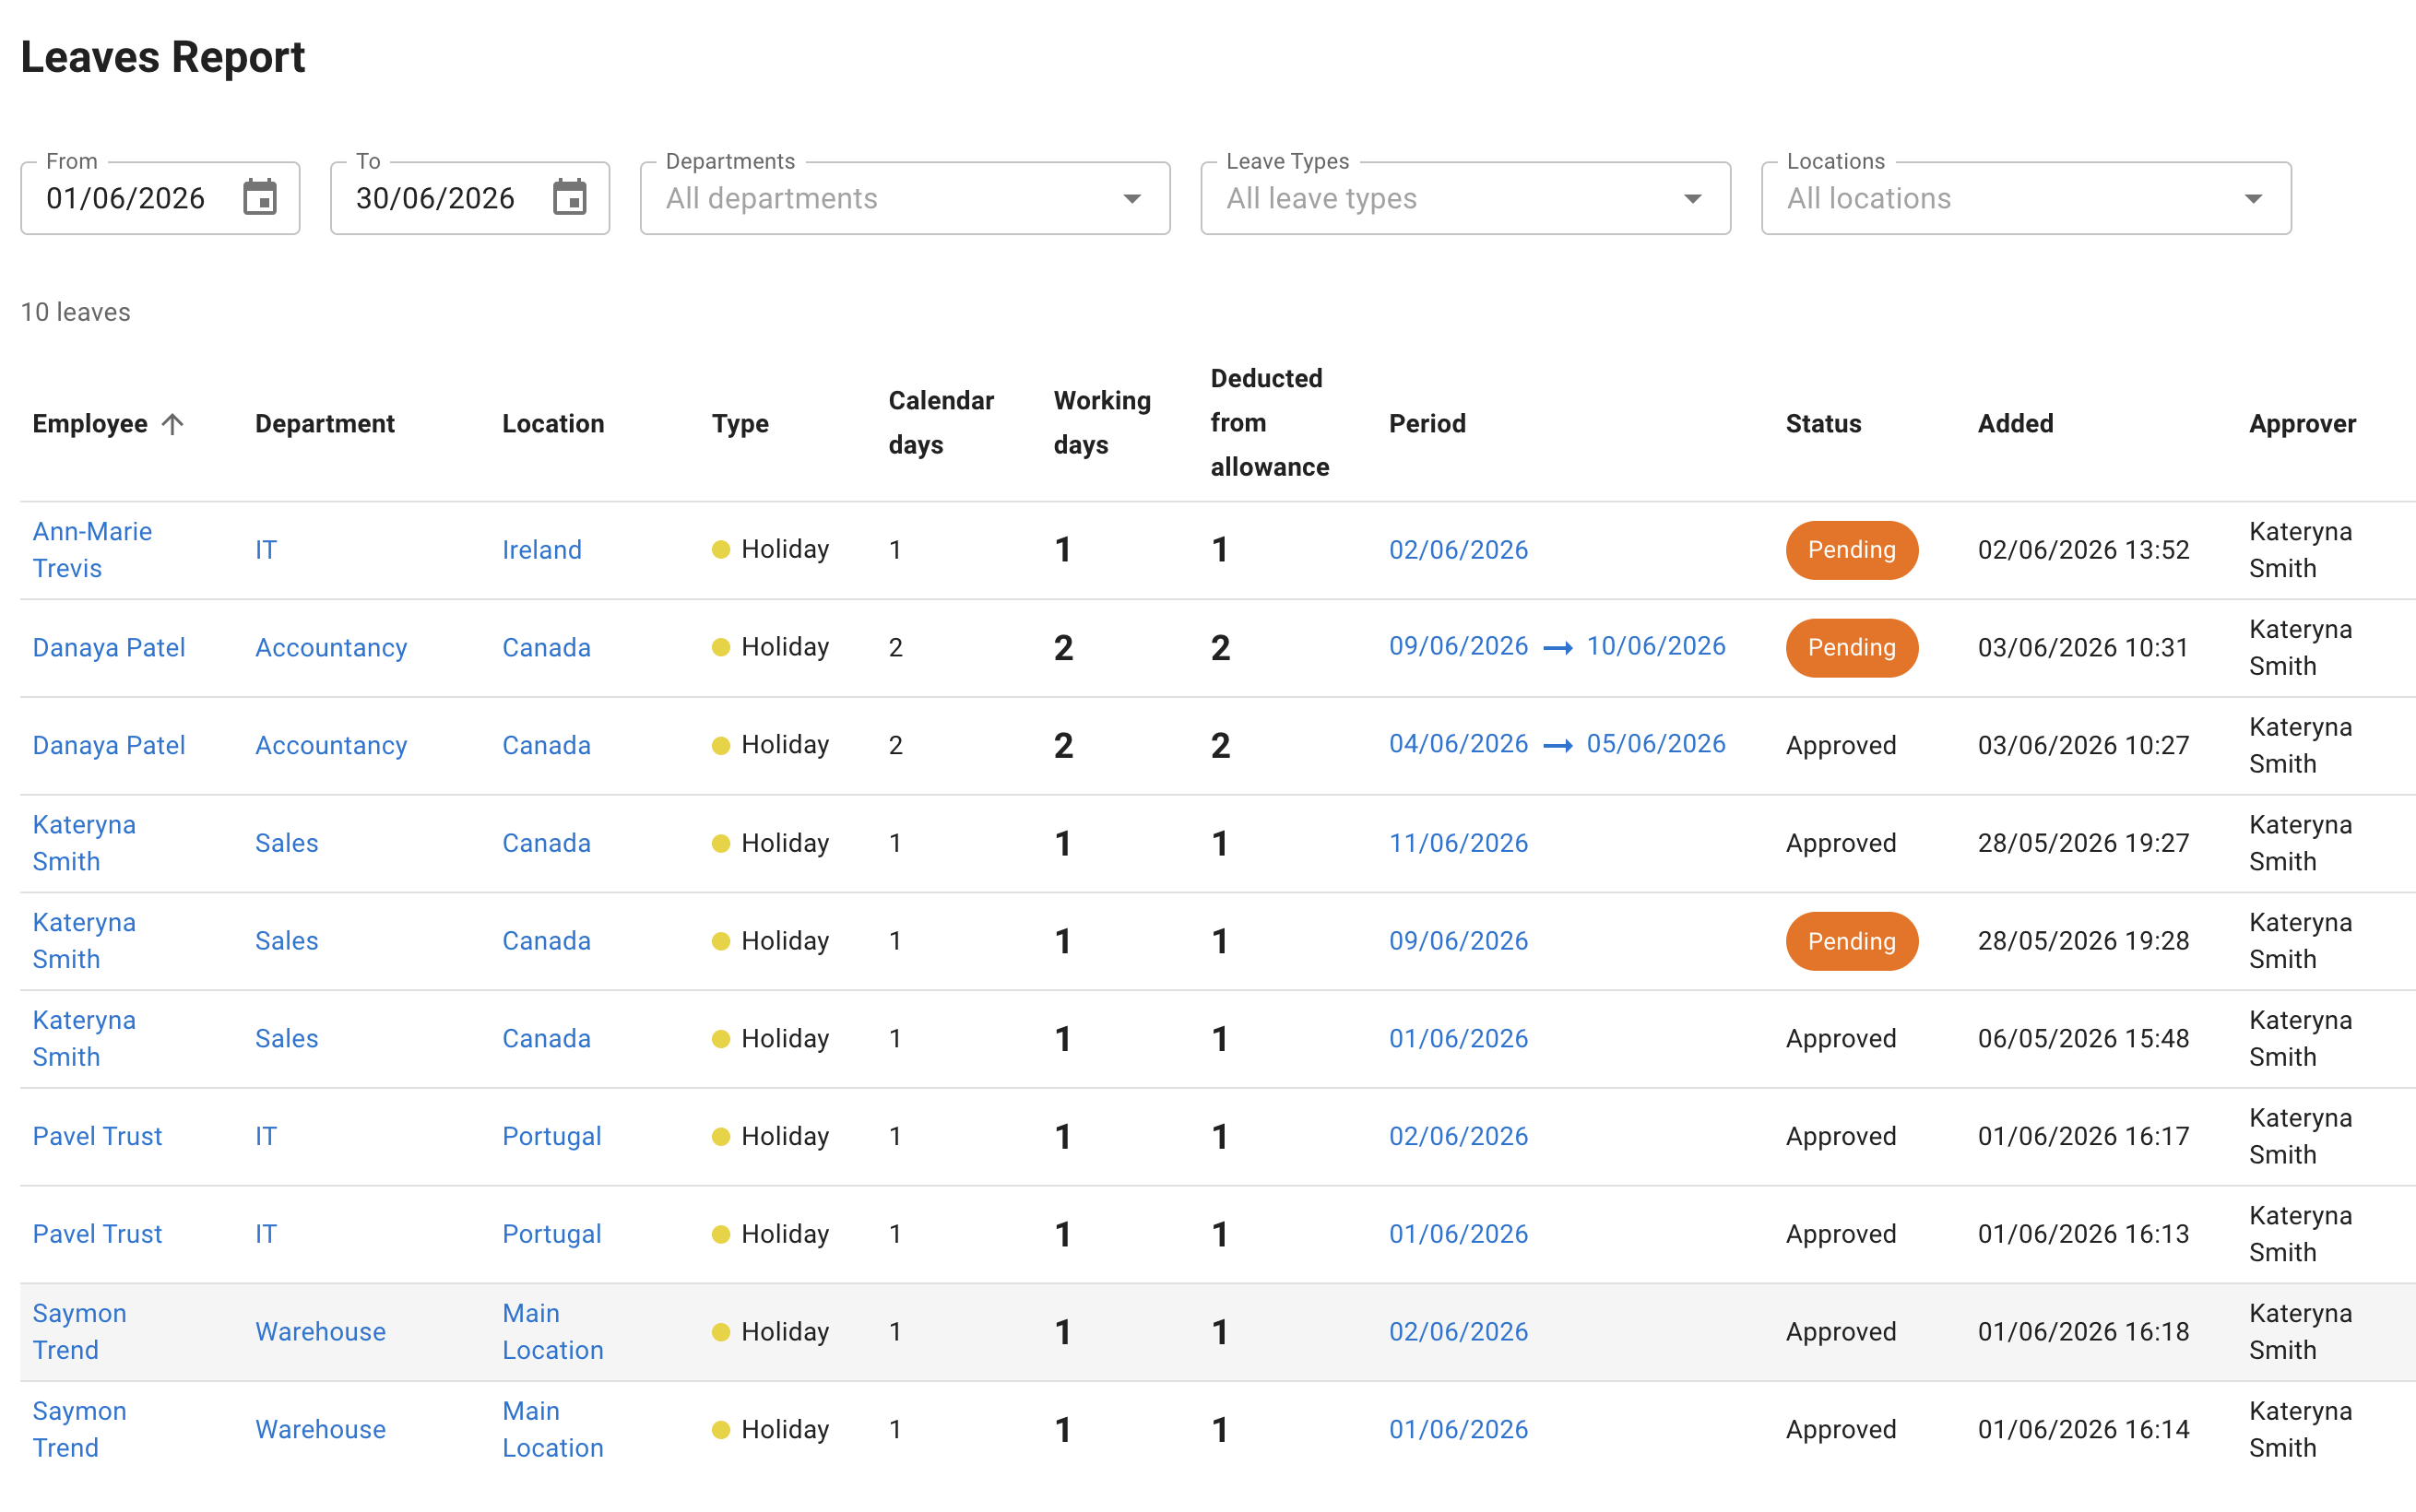Click into the From date field 01/06/2026

click(126, 198)
